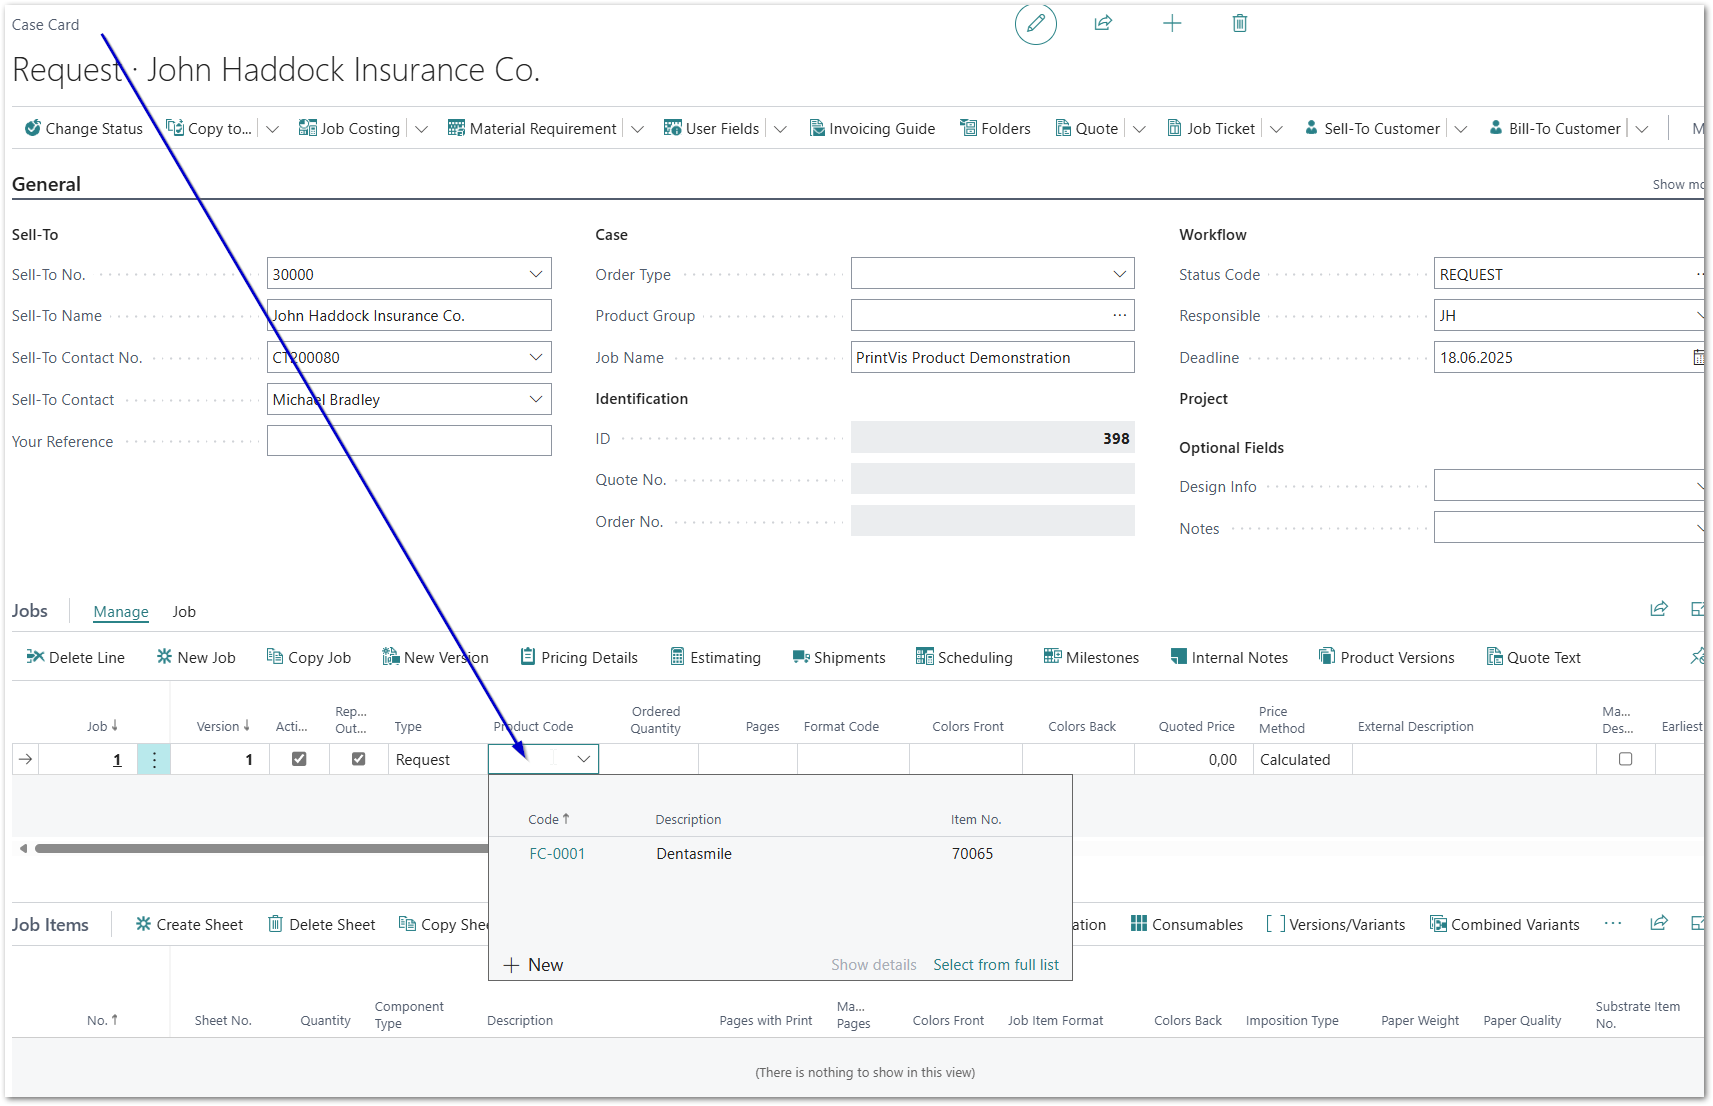Expand Job Costing dropdown arrow
The height and width of the screenshot is (1106, 1713).
pyautogui.click(x=422, y=129)
